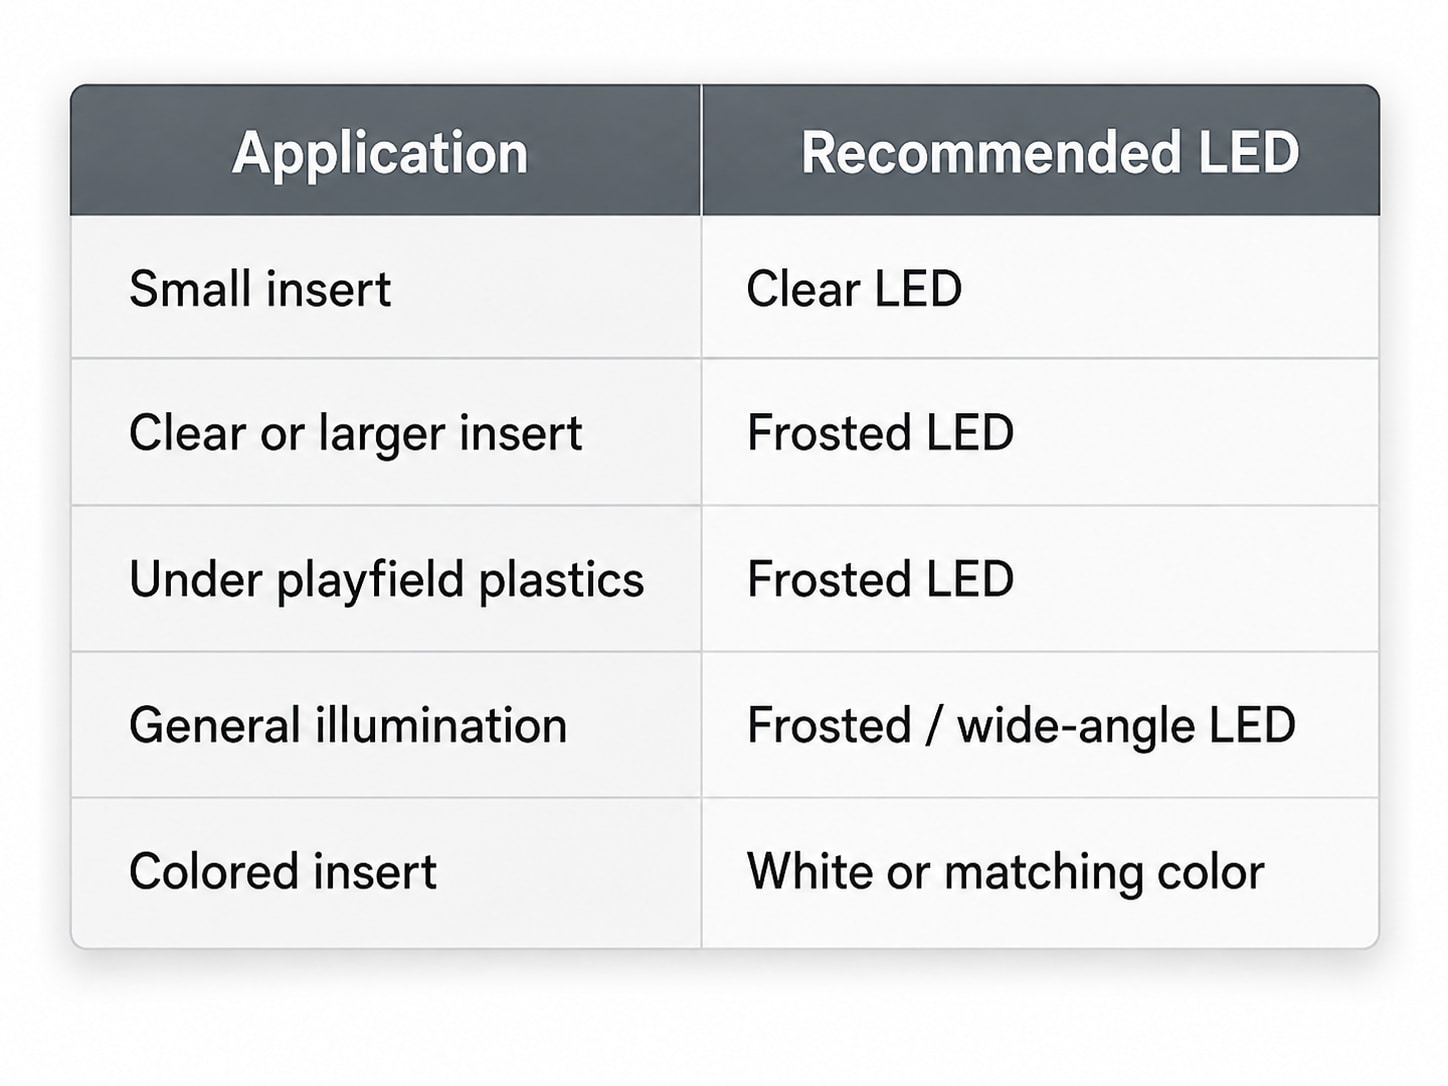Click the Frosted / wide-angle LED cell
Viewport: 1448px width, 1086px height.
1041,725
